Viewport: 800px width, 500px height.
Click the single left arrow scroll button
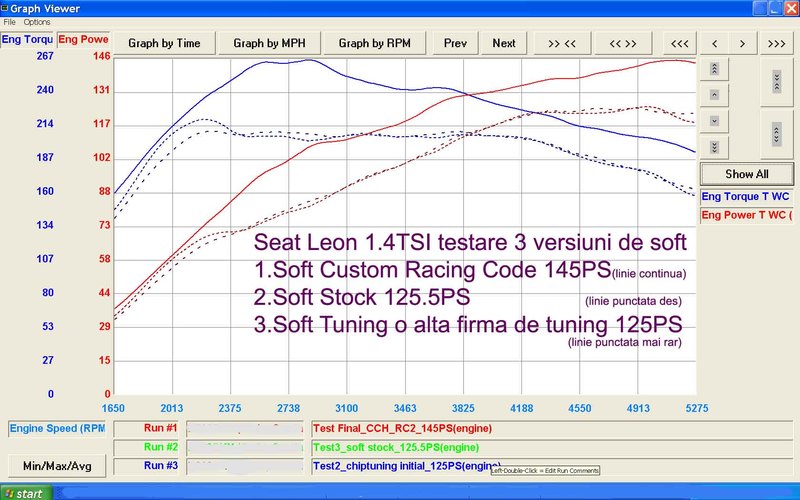point(714,43)
